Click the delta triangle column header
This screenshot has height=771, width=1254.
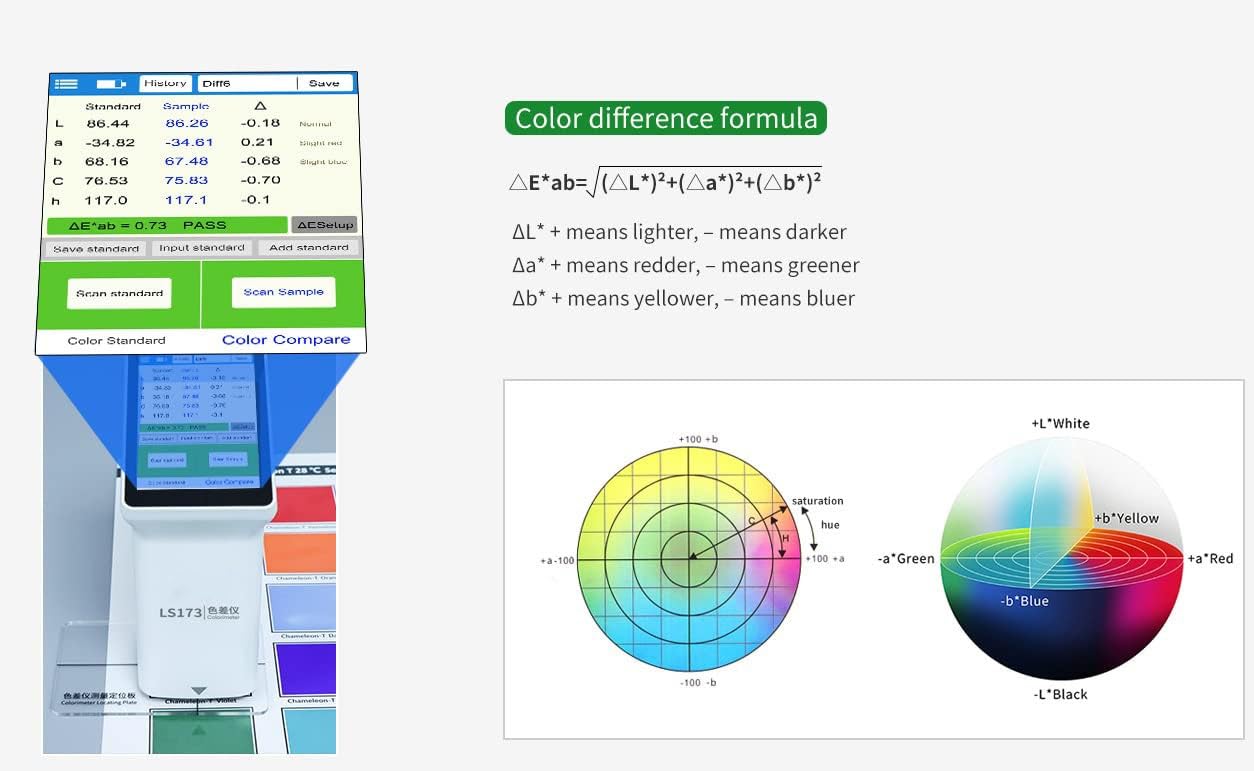260,105
